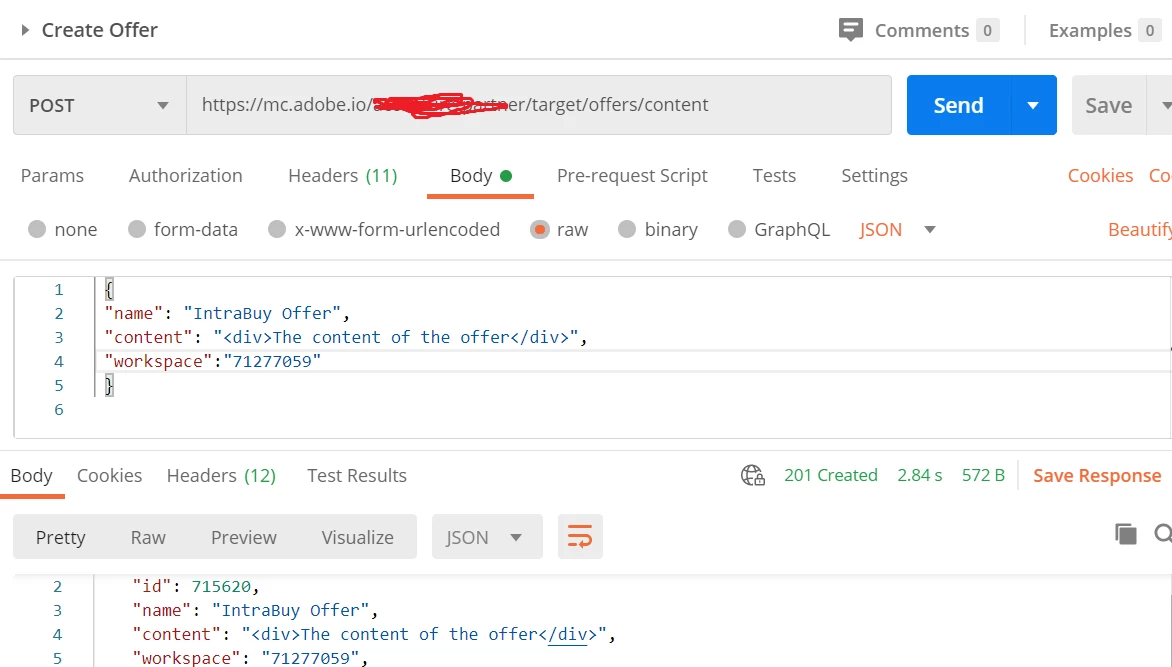Click the copy response icon

coord(1126,534)
